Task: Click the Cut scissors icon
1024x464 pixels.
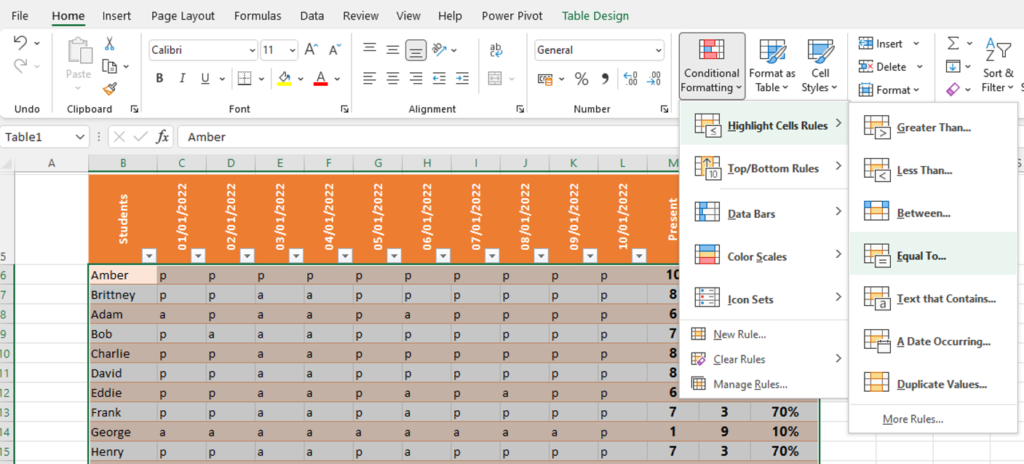Action: click(x=110, y=44)
